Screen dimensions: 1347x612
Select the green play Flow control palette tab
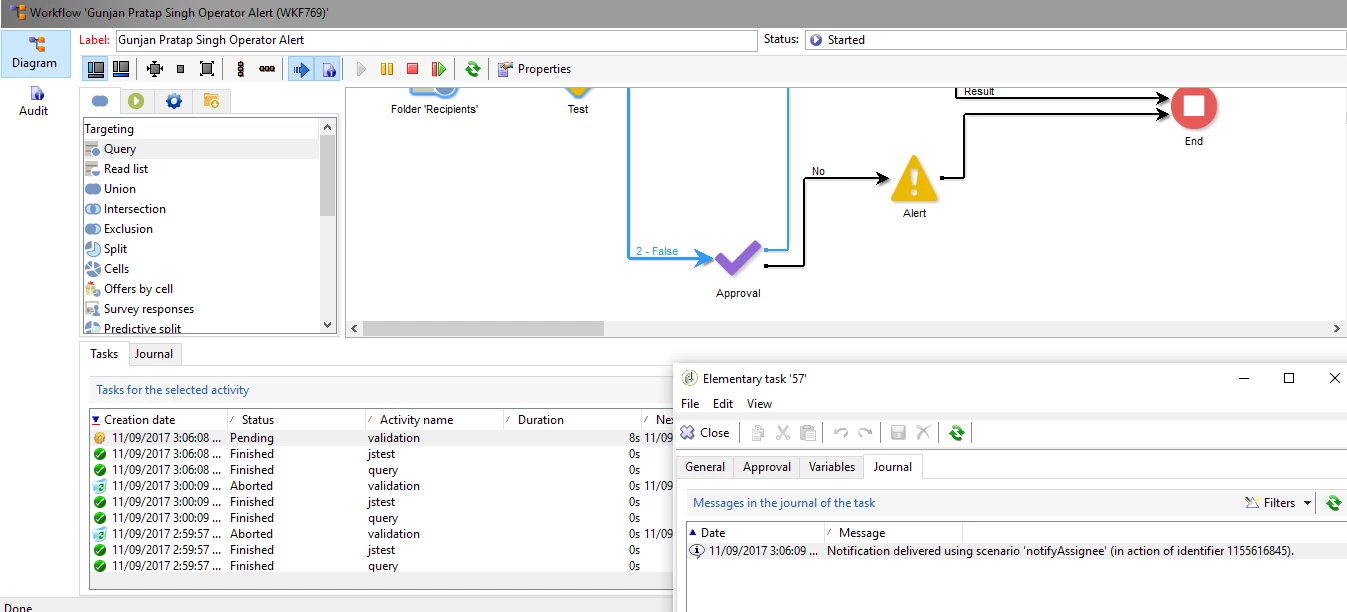[x=137, y=101]
